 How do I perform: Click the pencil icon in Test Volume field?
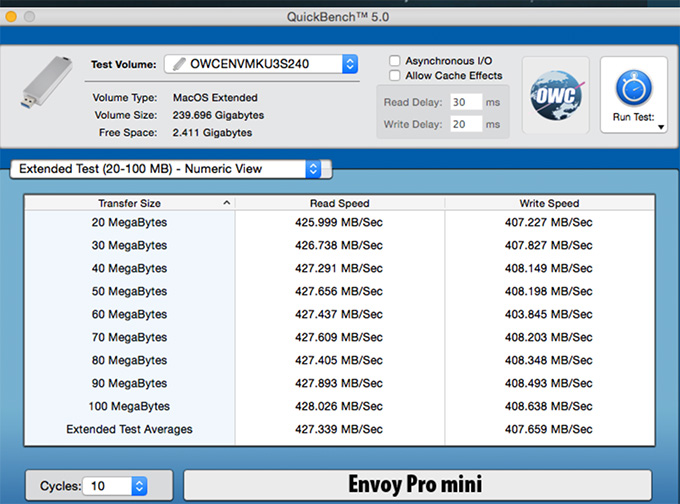[x=179, y=64]
